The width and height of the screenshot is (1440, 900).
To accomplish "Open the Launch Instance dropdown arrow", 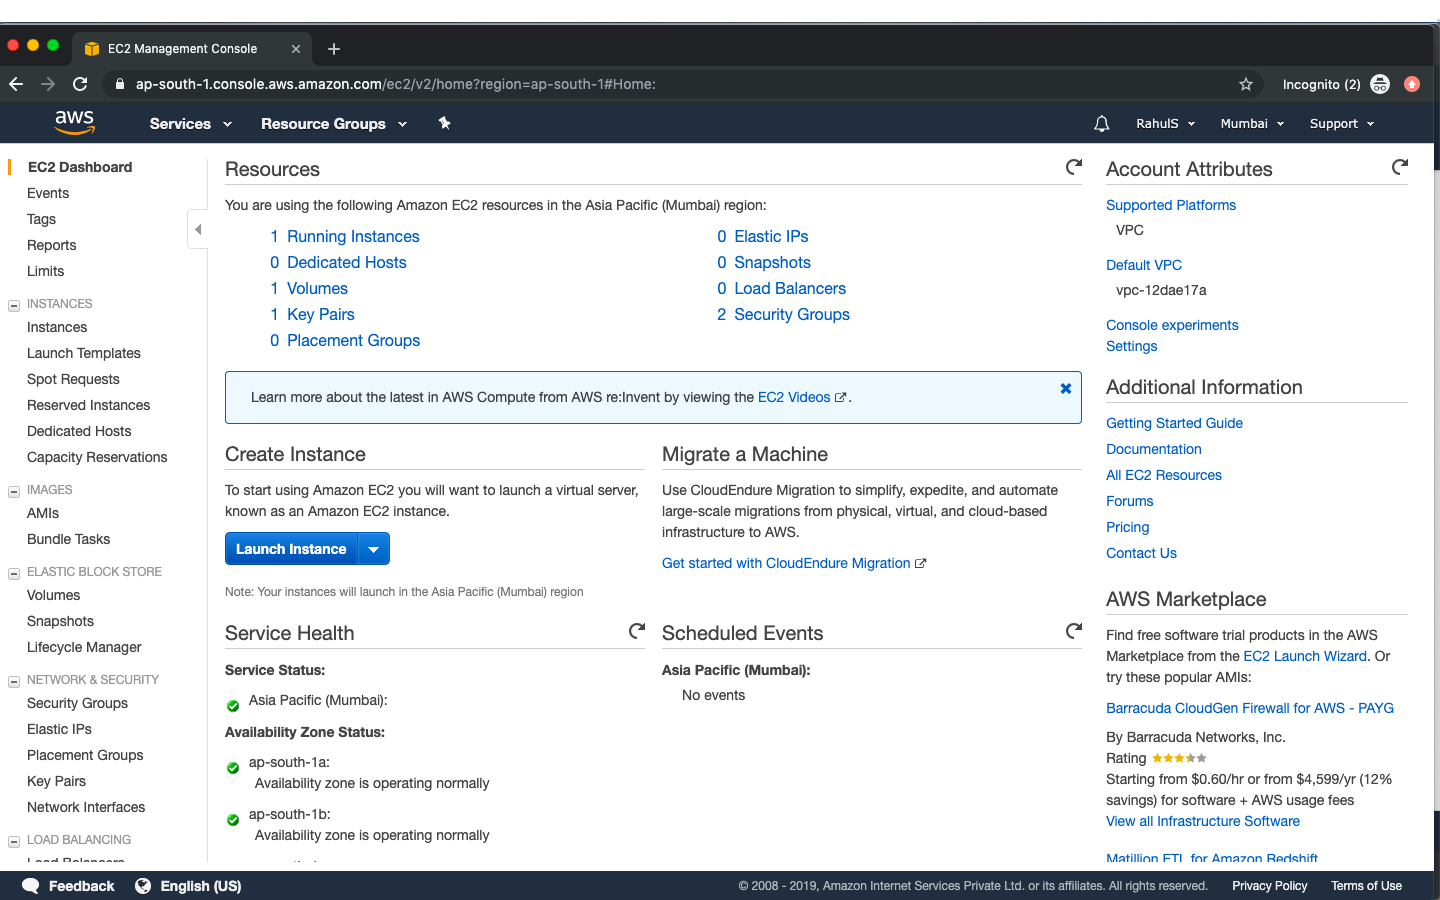I will coord(373,548).
